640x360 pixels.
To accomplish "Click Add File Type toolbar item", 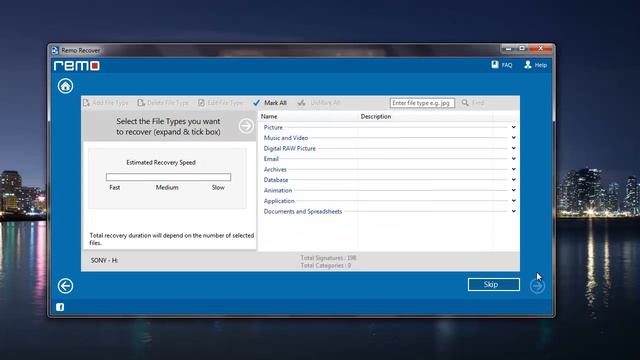I will pyautogui.click(x=106, y=103).
